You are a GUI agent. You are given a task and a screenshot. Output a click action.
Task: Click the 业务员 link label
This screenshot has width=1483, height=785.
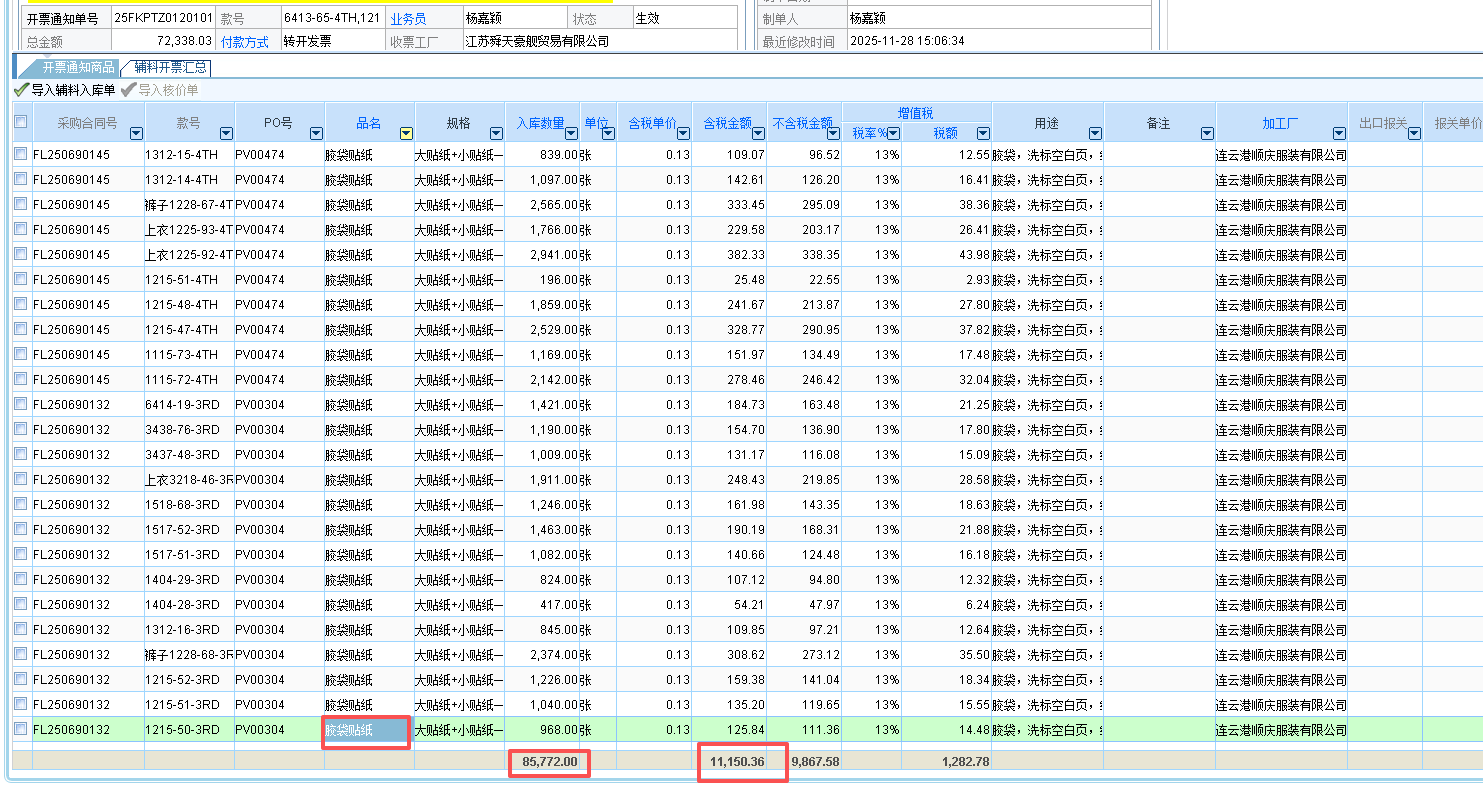(407, 19)
